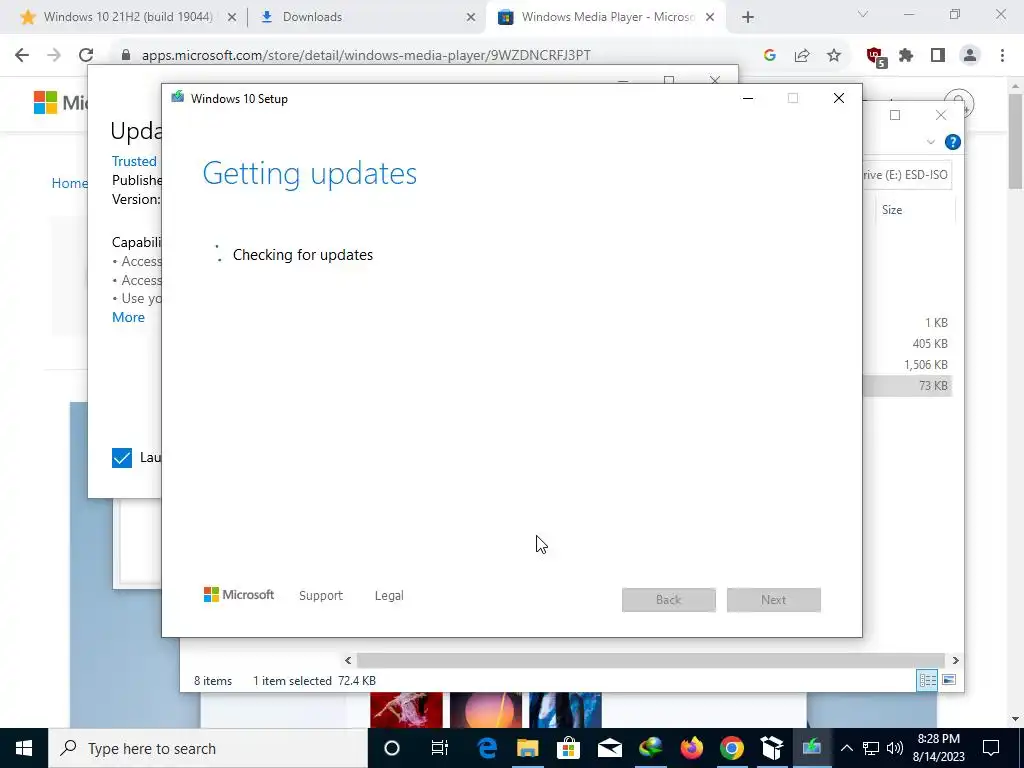This screenshot has height=768, width=1024.
Task: Open Firefox from the taskbar
Action: [x=691, y=748]
